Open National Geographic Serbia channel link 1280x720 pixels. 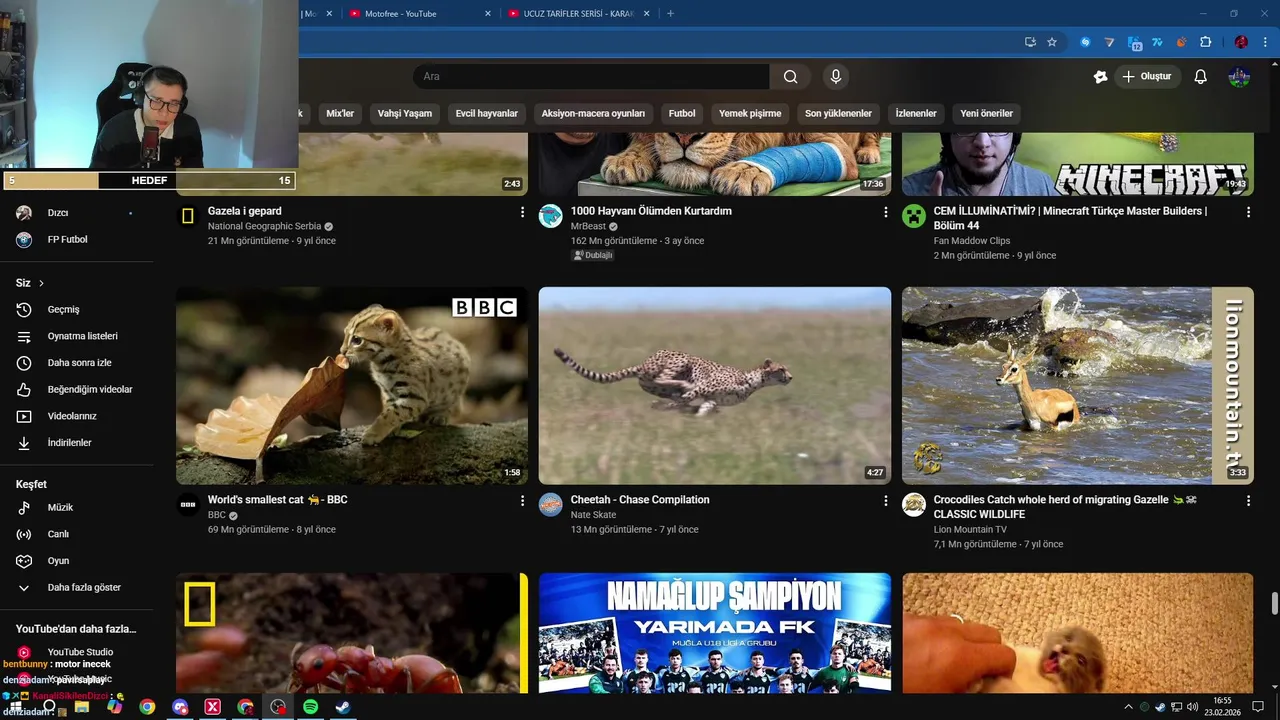click(264, 227)
